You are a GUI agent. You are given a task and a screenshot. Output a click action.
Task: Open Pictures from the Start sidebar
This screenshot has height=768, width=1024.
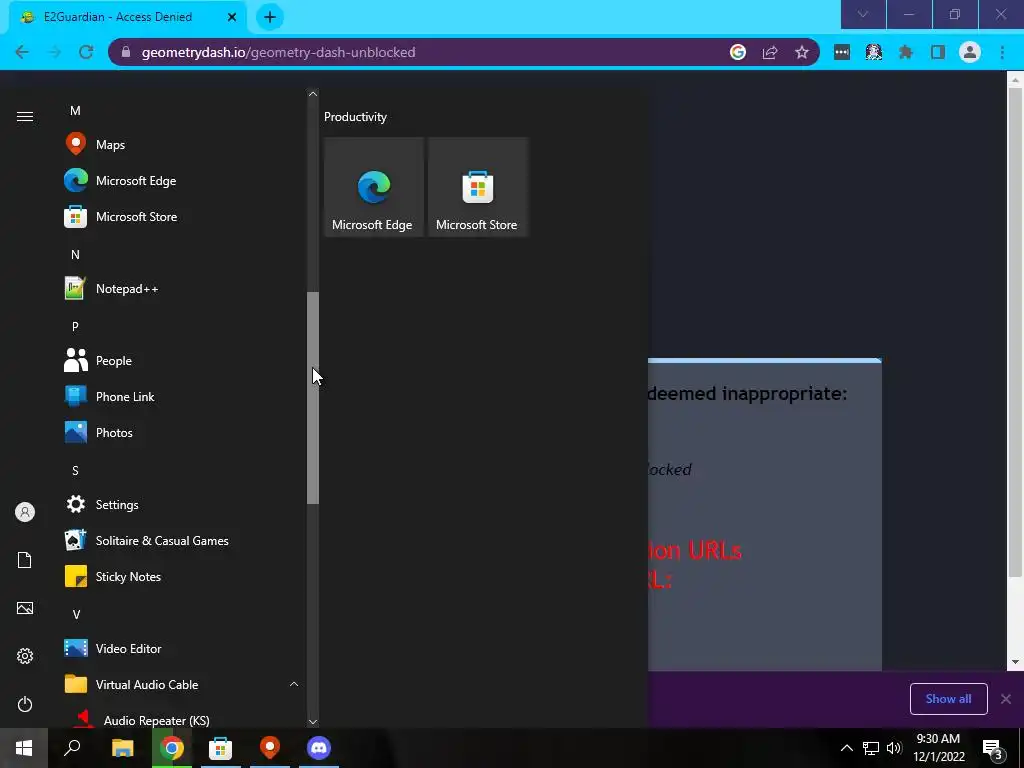[25, 608]
